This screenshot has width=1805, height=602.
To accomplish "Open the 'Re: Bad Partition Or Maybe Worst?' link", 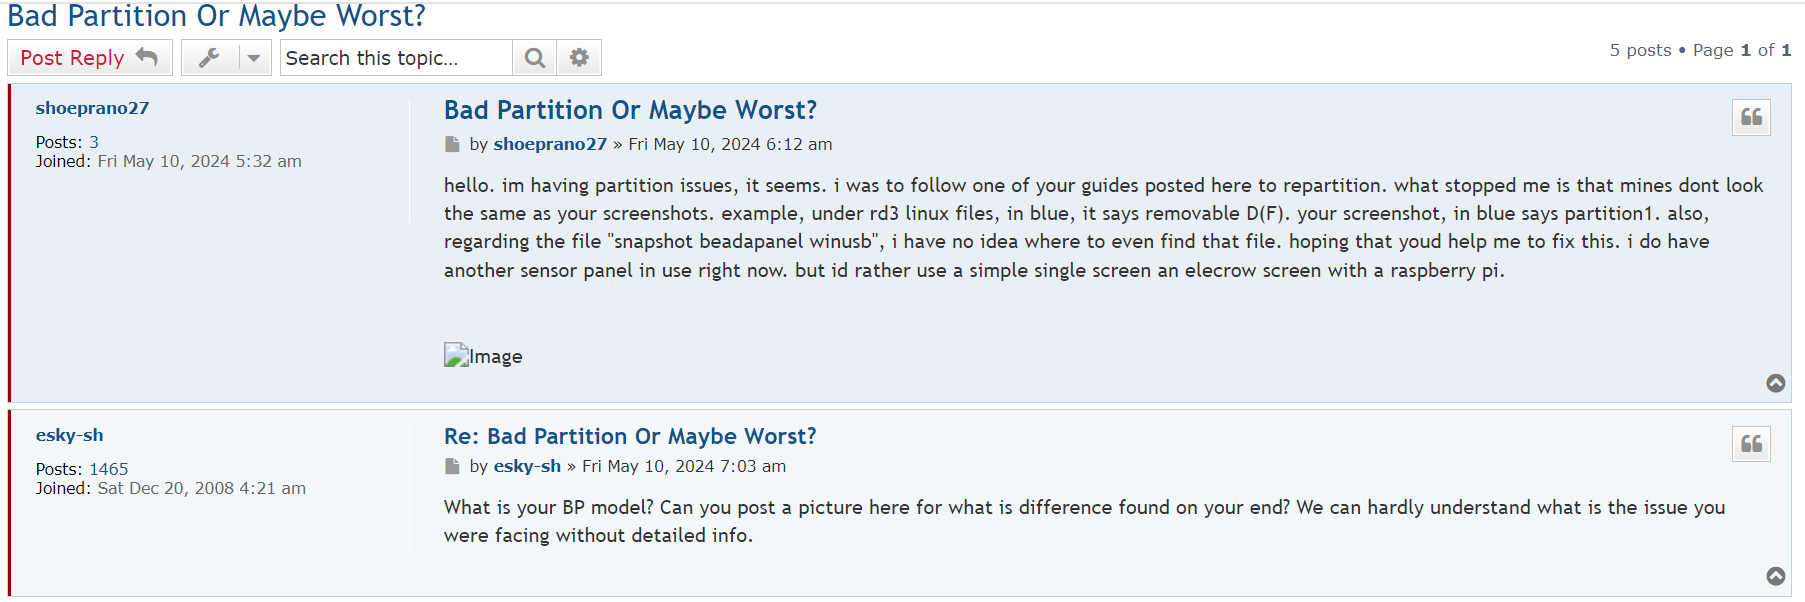I will (x=630, y=436).
